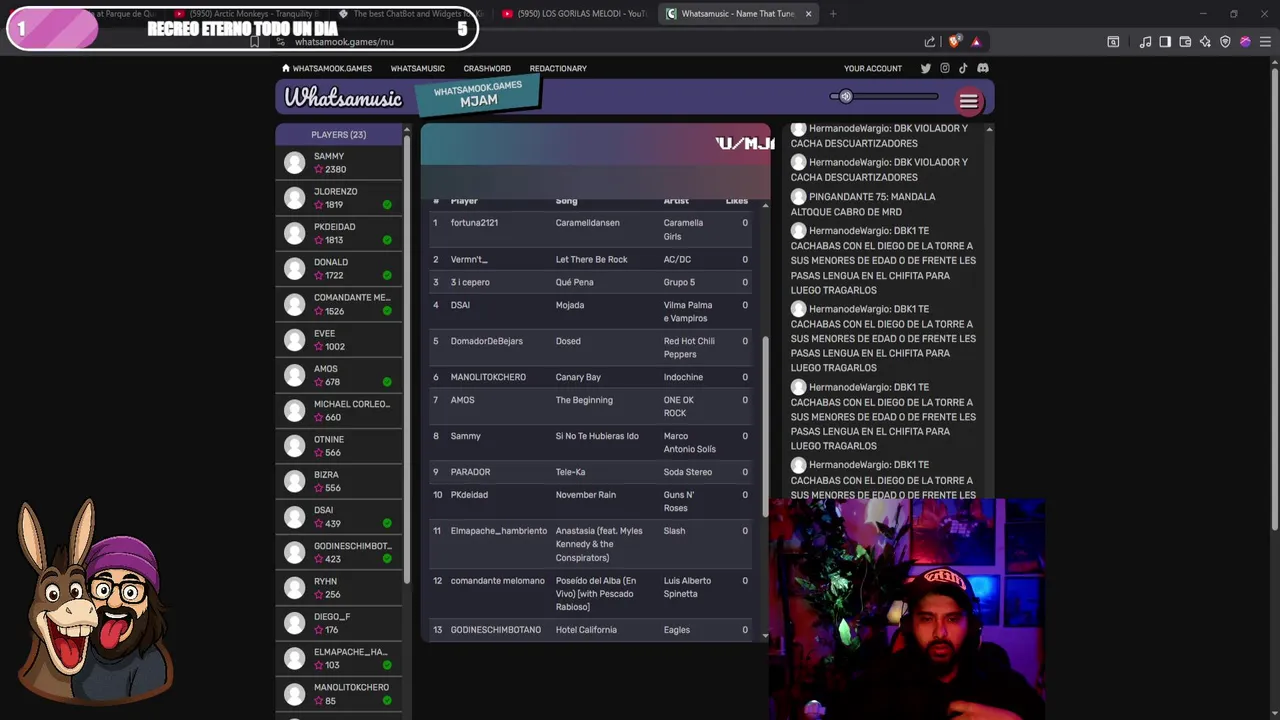The height and width of the screenshot is (720, 1280).
Task: Click the song Let There Be Rock
Action: click(591, 260)
